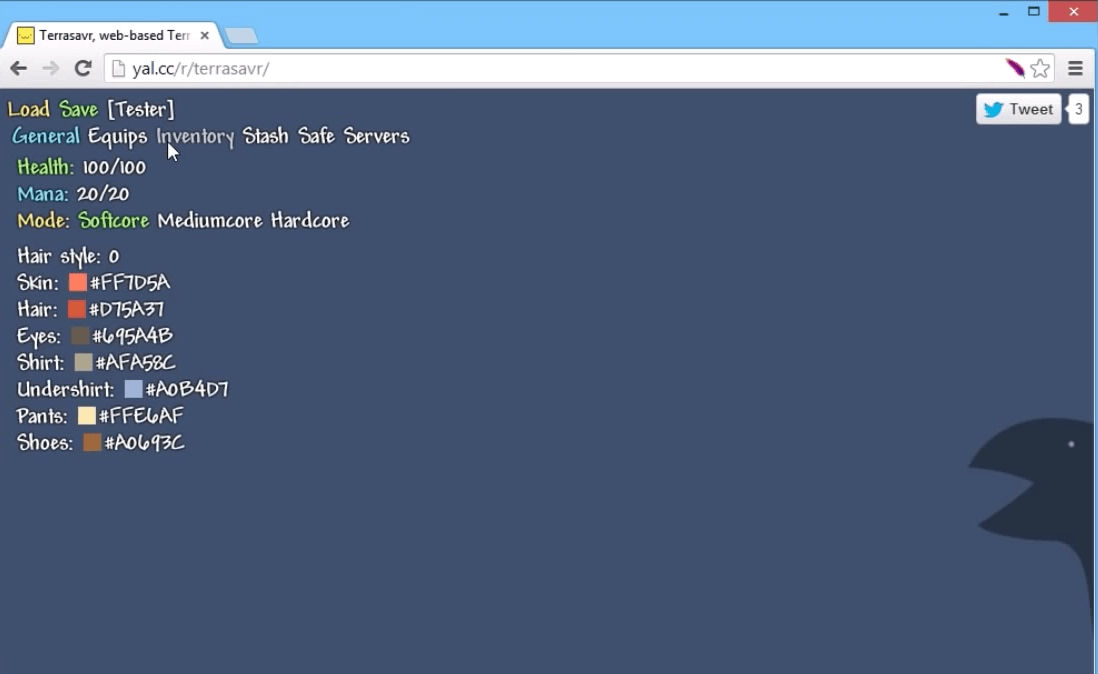Click the Health value 100/100

pyautogui.click(x=114, y=167)
